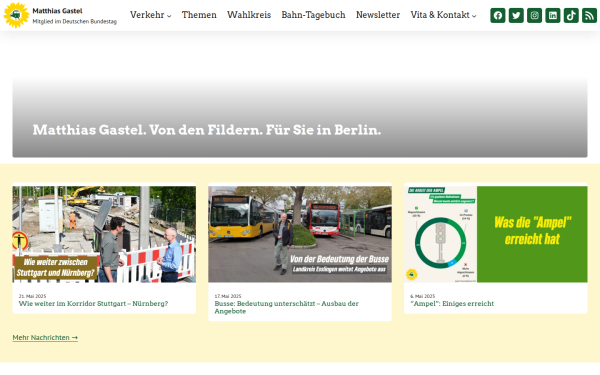Open the Twitter profile icon
Image resolution: width=600 pixels, height=375 pixels.
click(x=516, y=15)
